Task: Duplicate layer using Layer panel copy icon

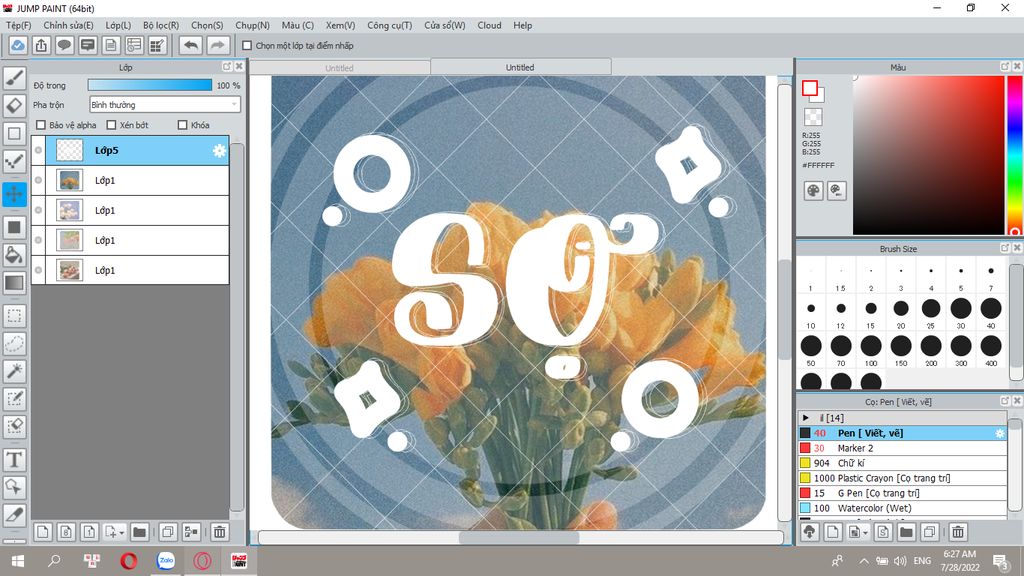Action: click(x=167, y=532)
